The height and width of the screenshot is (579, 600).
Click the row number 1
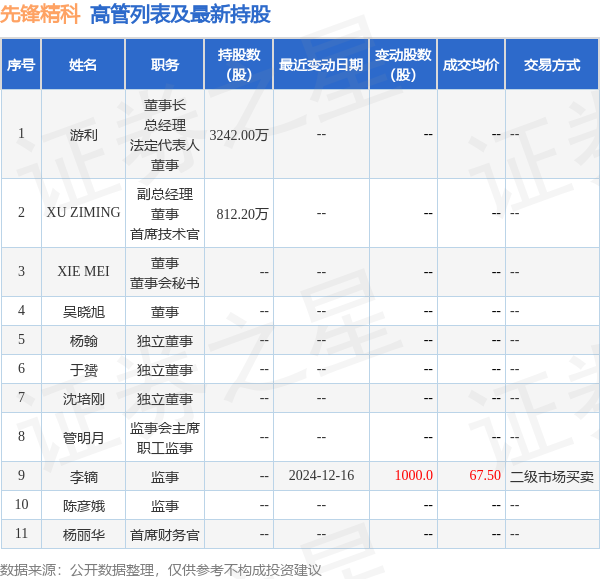point(21,133)
